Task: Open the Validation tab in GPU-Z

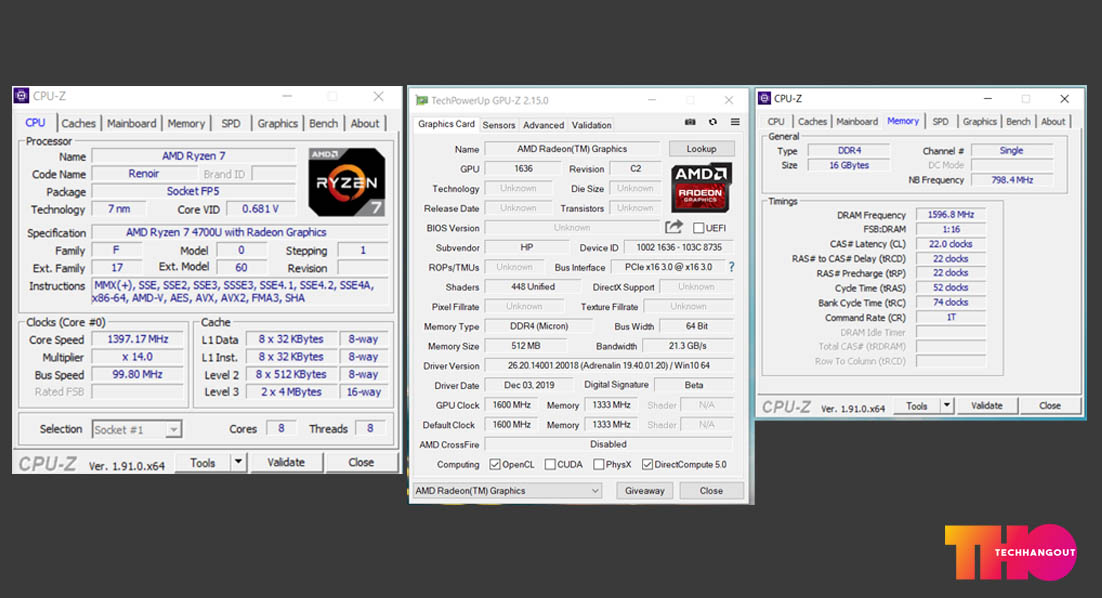Action: 591,125
